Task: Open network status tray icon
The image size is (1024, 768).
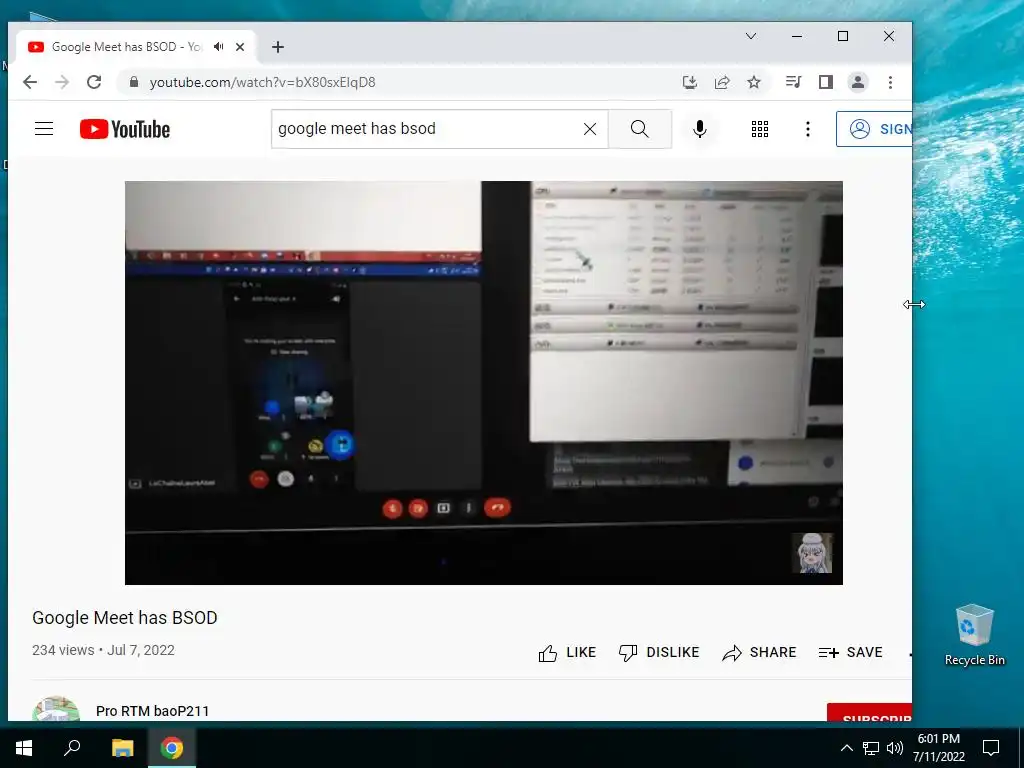Action: 871,748
